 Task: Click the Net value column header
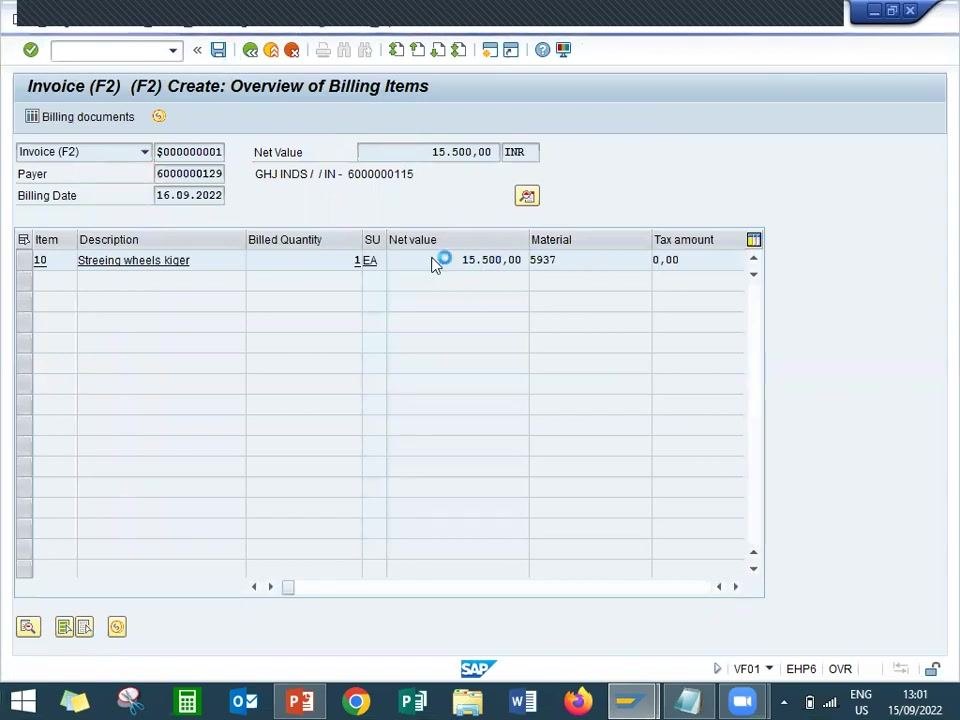tap(458, 239)
